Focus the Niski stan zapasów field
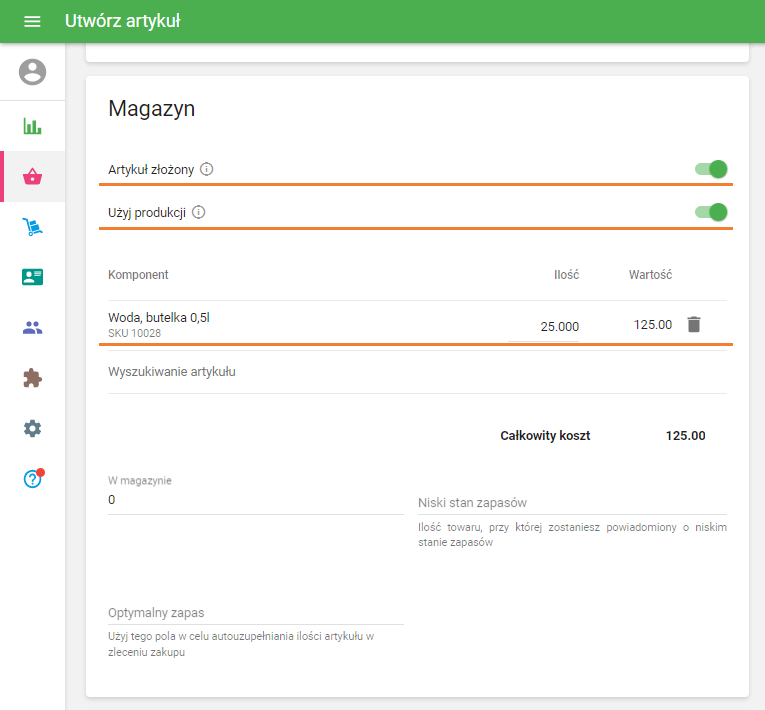 point(572,502)
